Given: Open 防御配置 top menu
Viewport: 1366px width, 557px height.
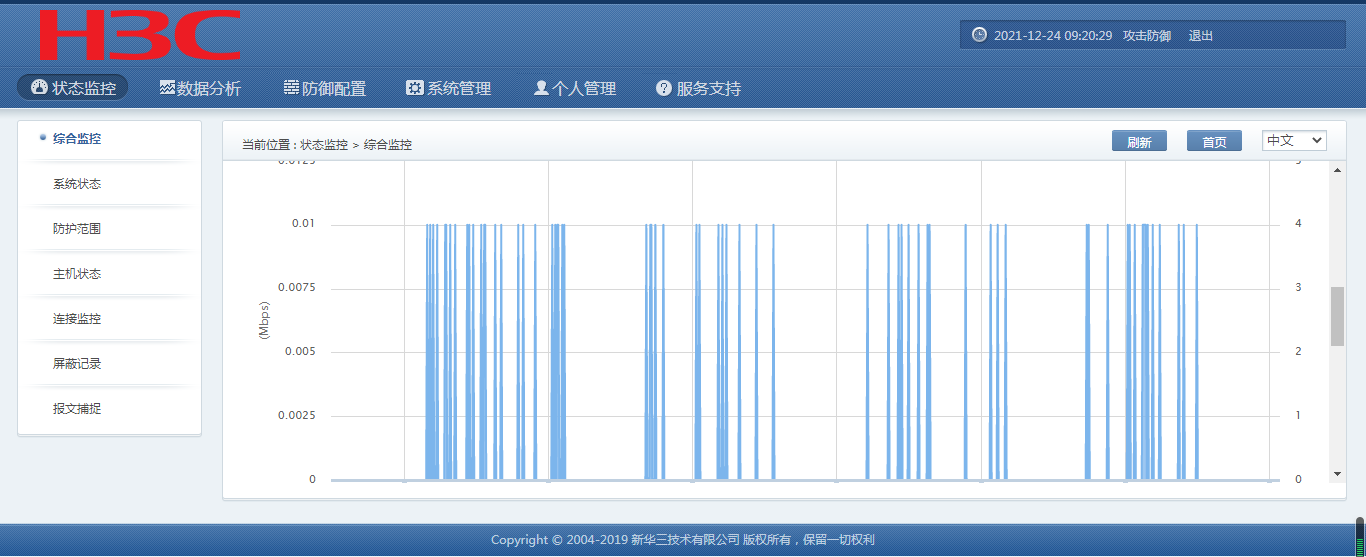Looking at the screenshot, I should tap(324, 88).
